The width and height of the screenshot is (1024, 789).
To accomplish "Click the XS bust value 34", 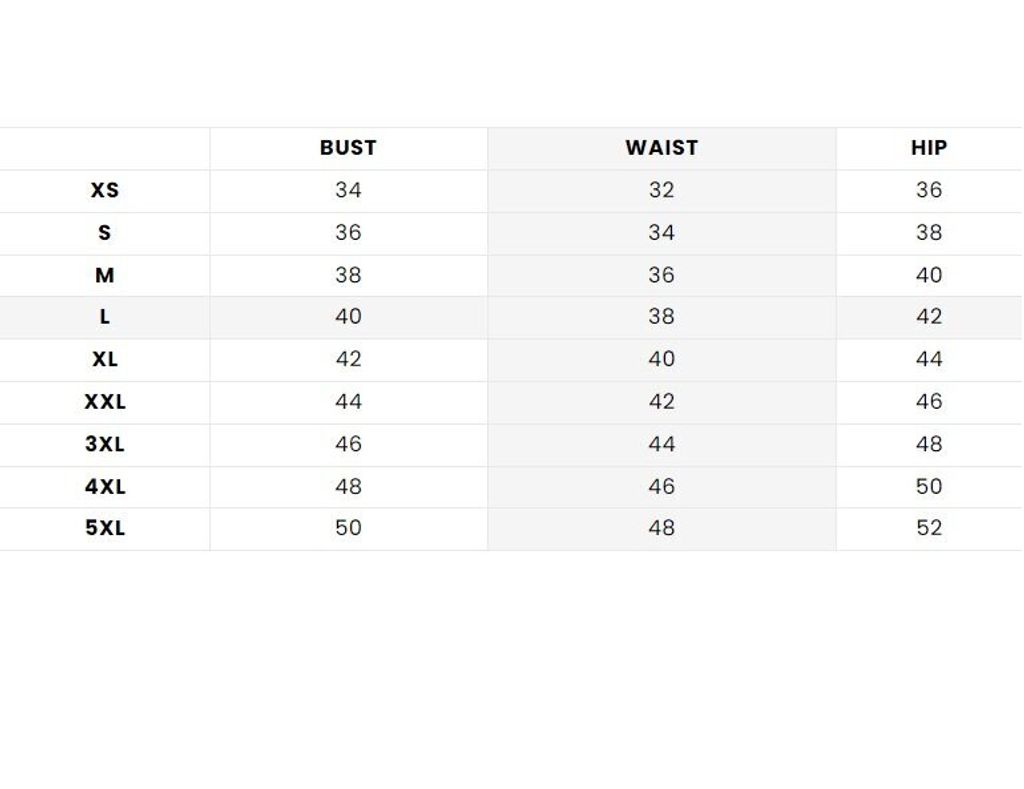I will pyautogui.click(x=348, y=190).
